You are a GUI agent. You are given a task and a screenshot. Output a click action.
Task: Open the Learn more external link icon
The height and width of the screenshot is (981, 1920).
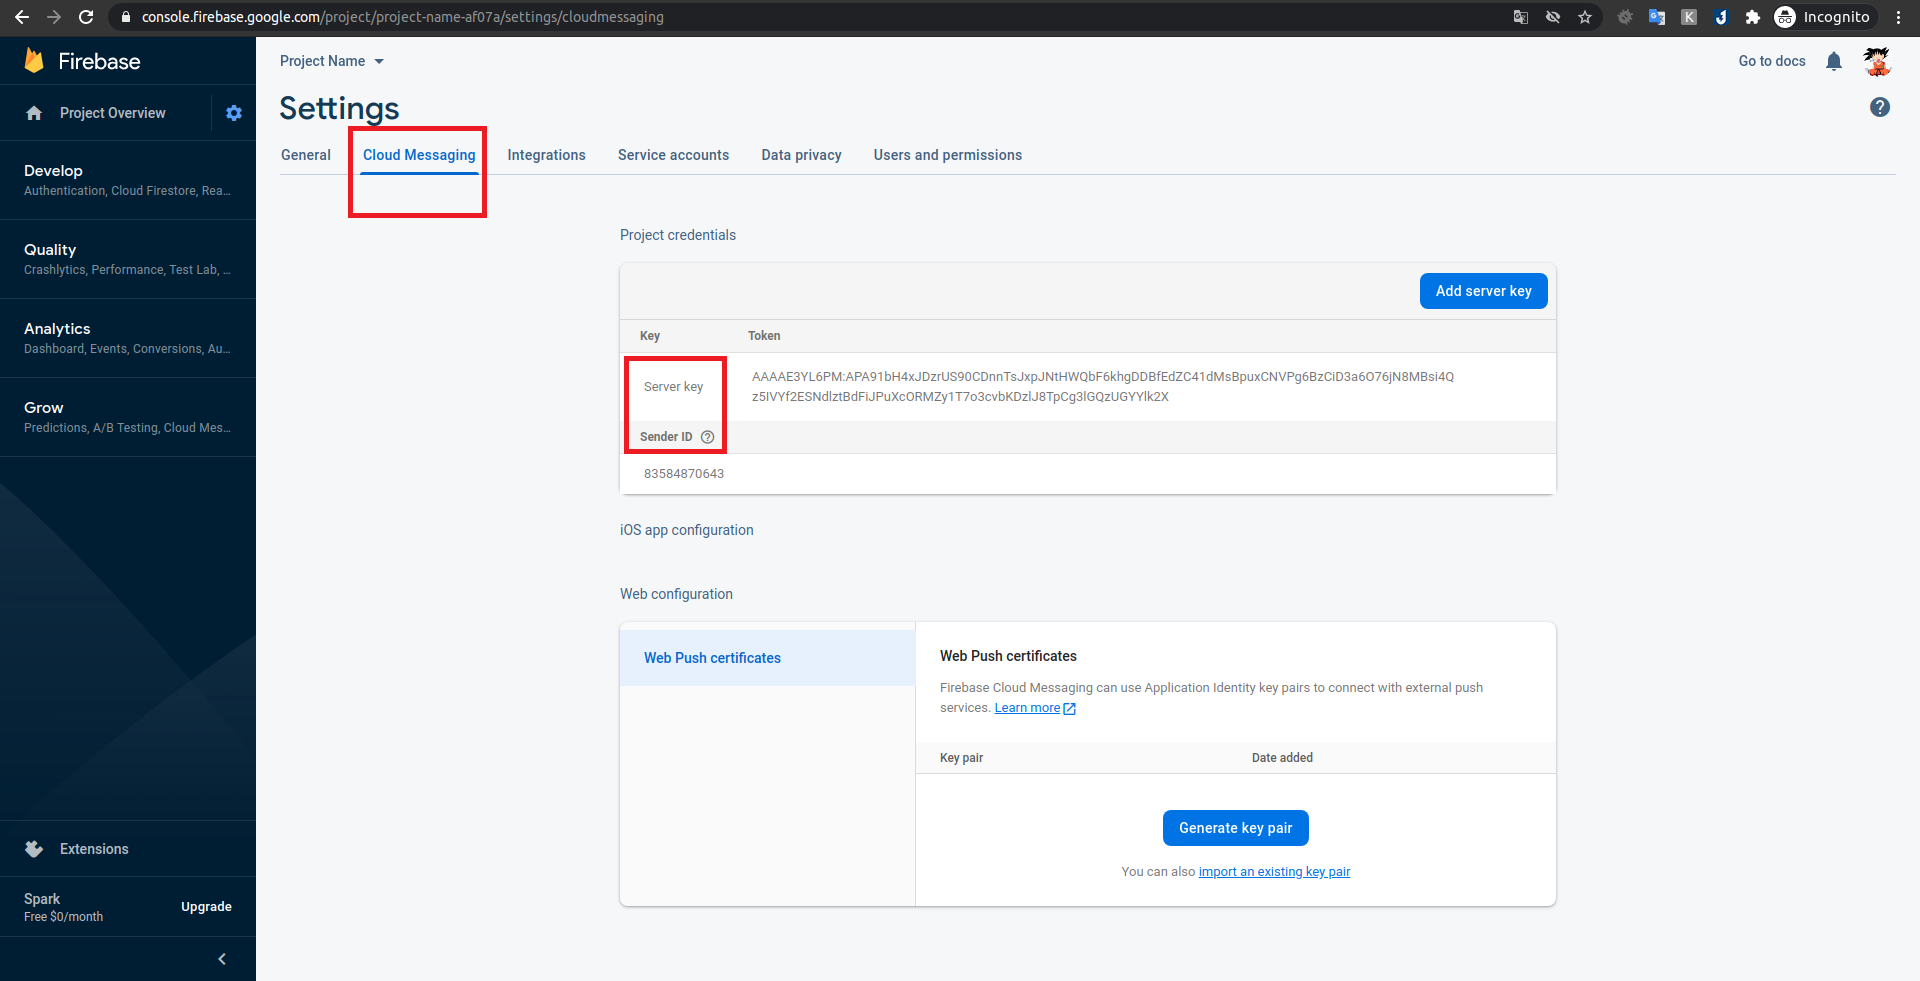1069,709
